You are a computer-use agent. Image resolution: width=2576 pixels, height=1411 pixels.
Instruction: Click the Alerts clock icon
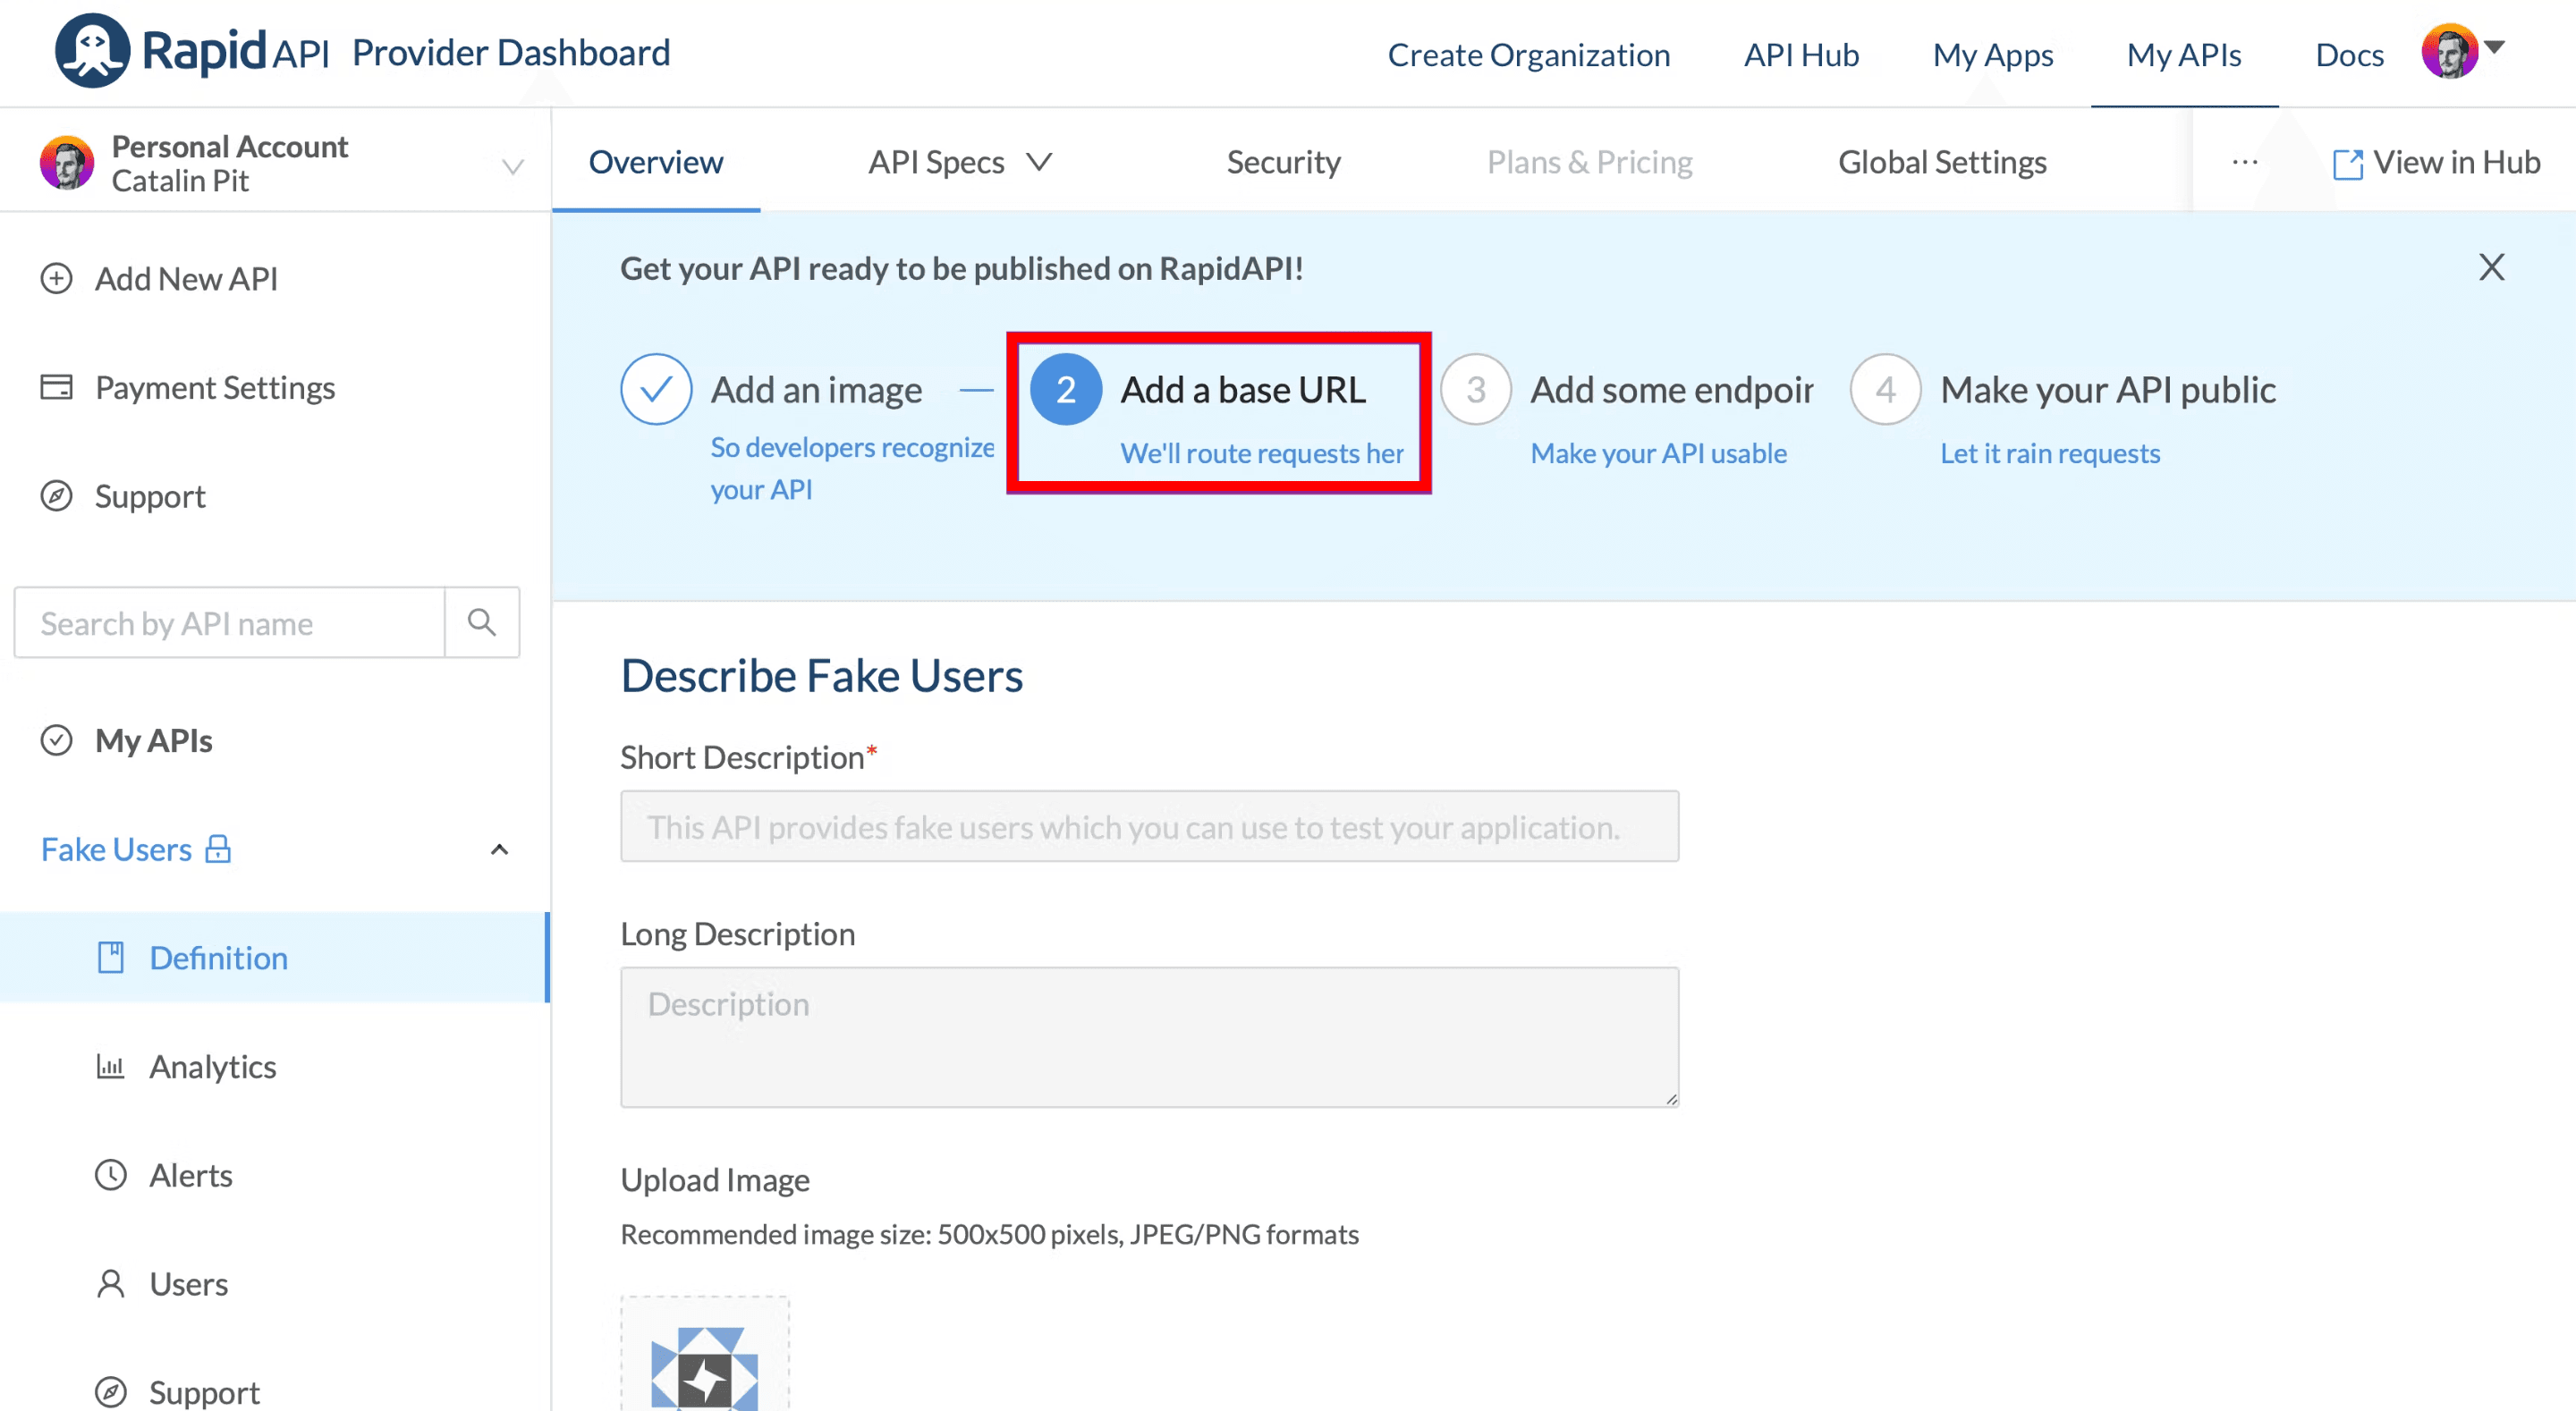(x=110, y=1174)
